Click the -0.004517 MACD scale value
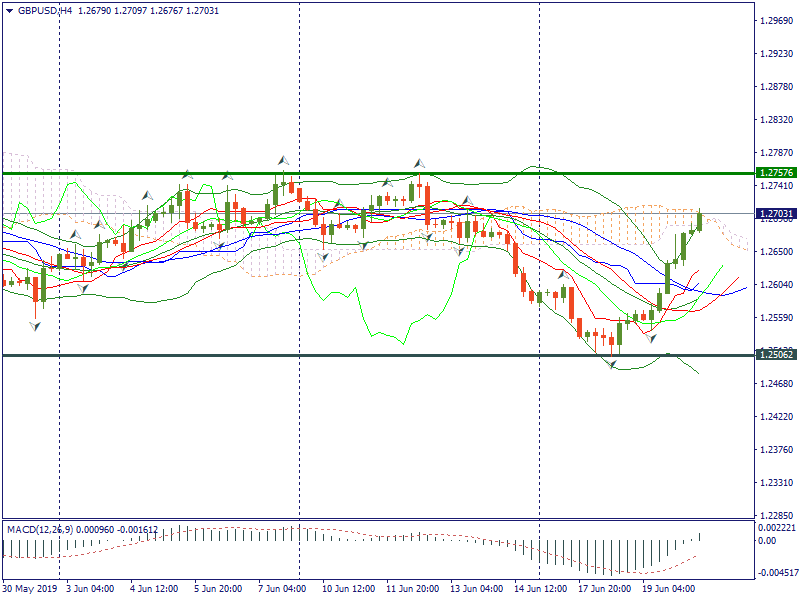Viewport: 800px width, 600px height. 778,573
